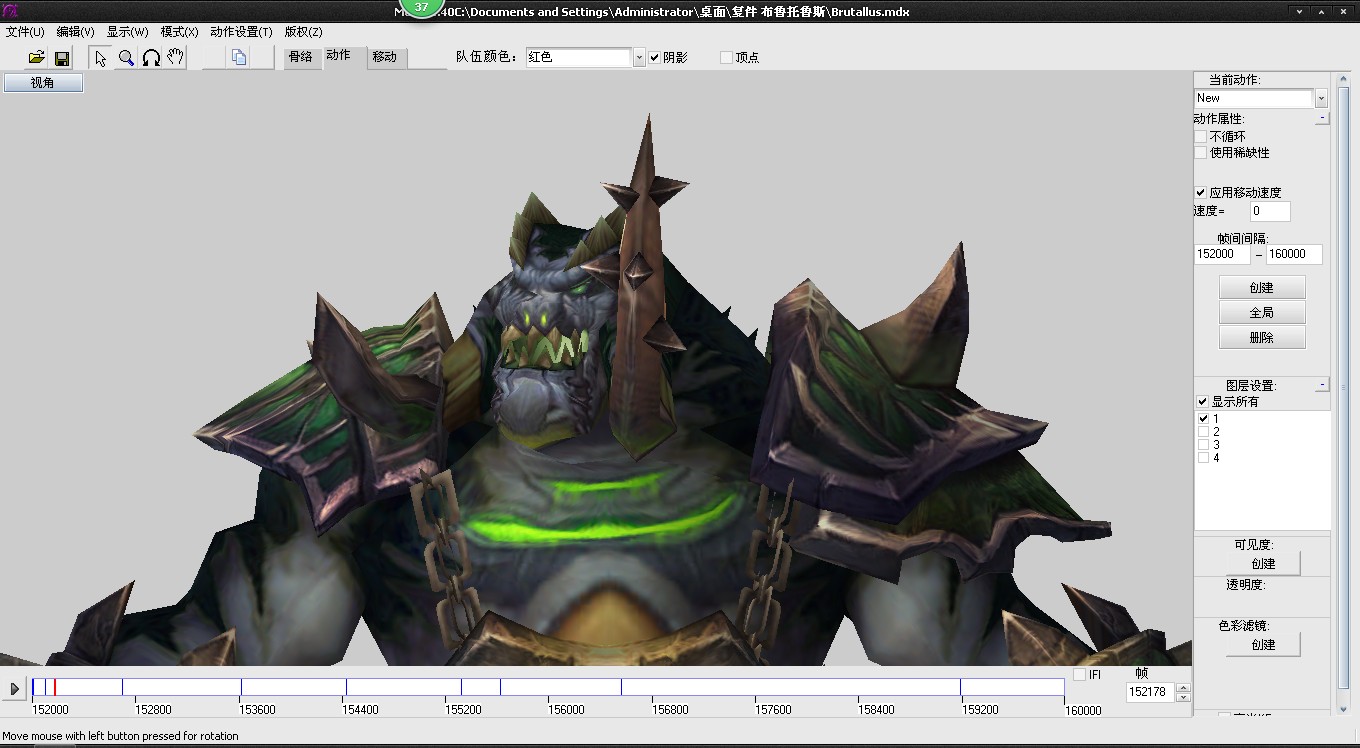Collapse the 图层设置 section
Screen dimensions: 1360x748
[1322, 385]
